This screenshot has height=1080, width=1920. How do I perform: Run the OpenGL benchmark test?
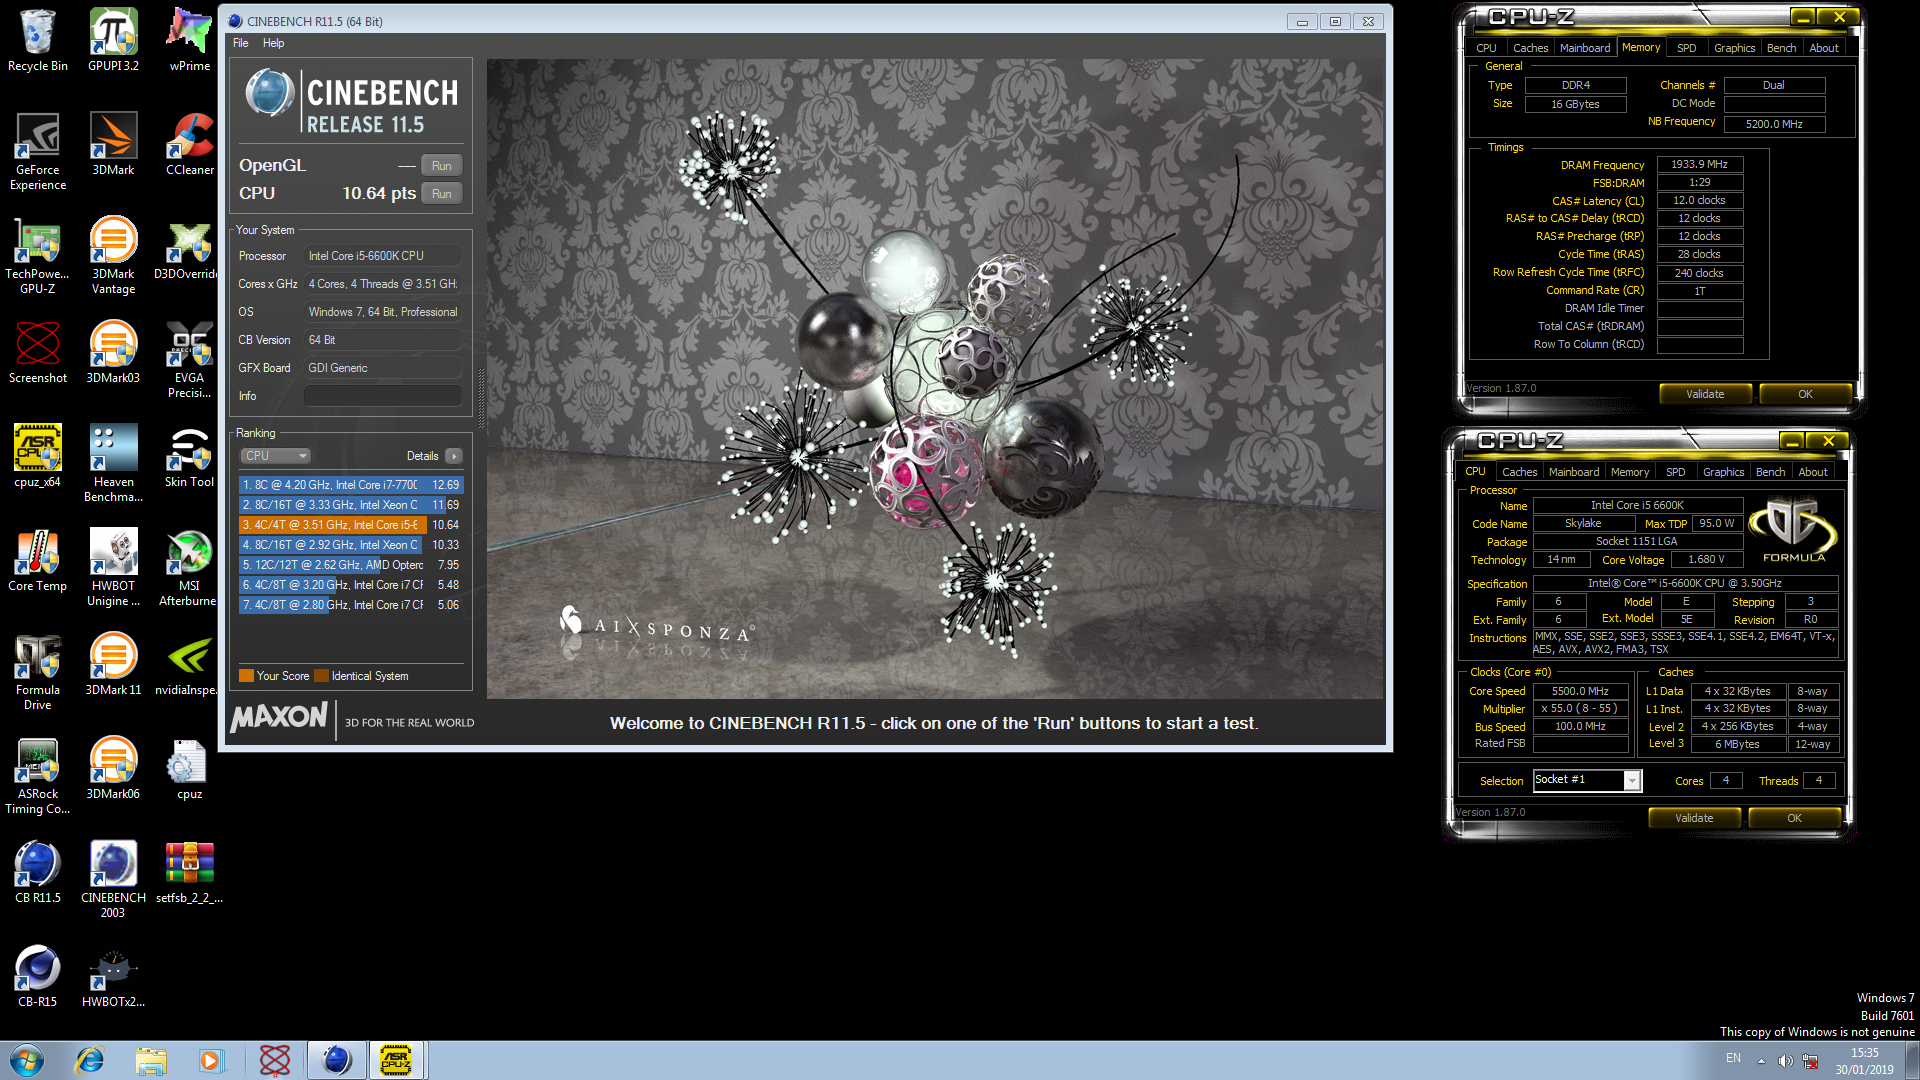pyautogui.click(x=441, y=165)
